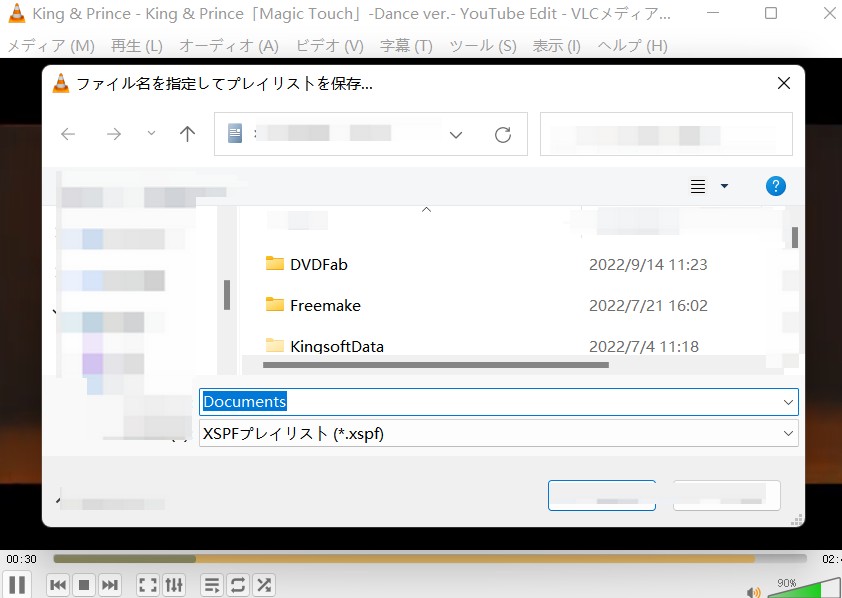Click the address bar document icon
This screenshot has height=598, width=842.
pyautogui.click(x=235, y=133)
